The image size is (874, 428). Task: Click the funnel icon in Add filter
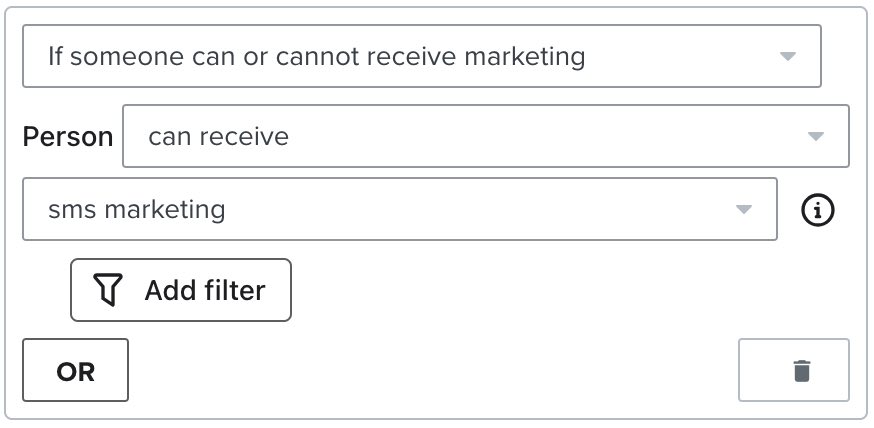coord(108,290)
